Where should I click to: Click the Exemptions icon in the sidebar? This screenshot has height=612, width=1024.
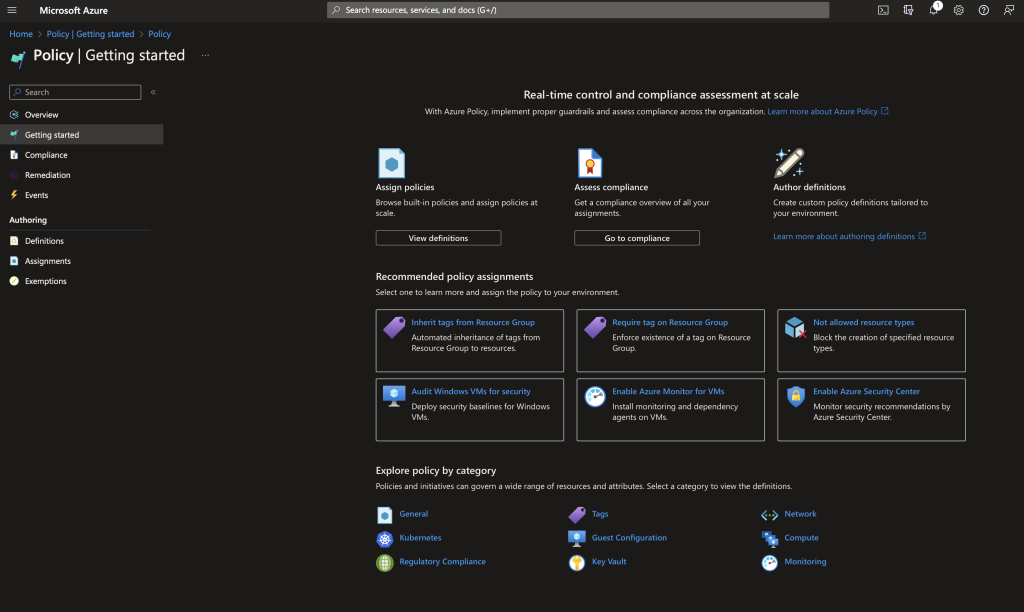14,281
